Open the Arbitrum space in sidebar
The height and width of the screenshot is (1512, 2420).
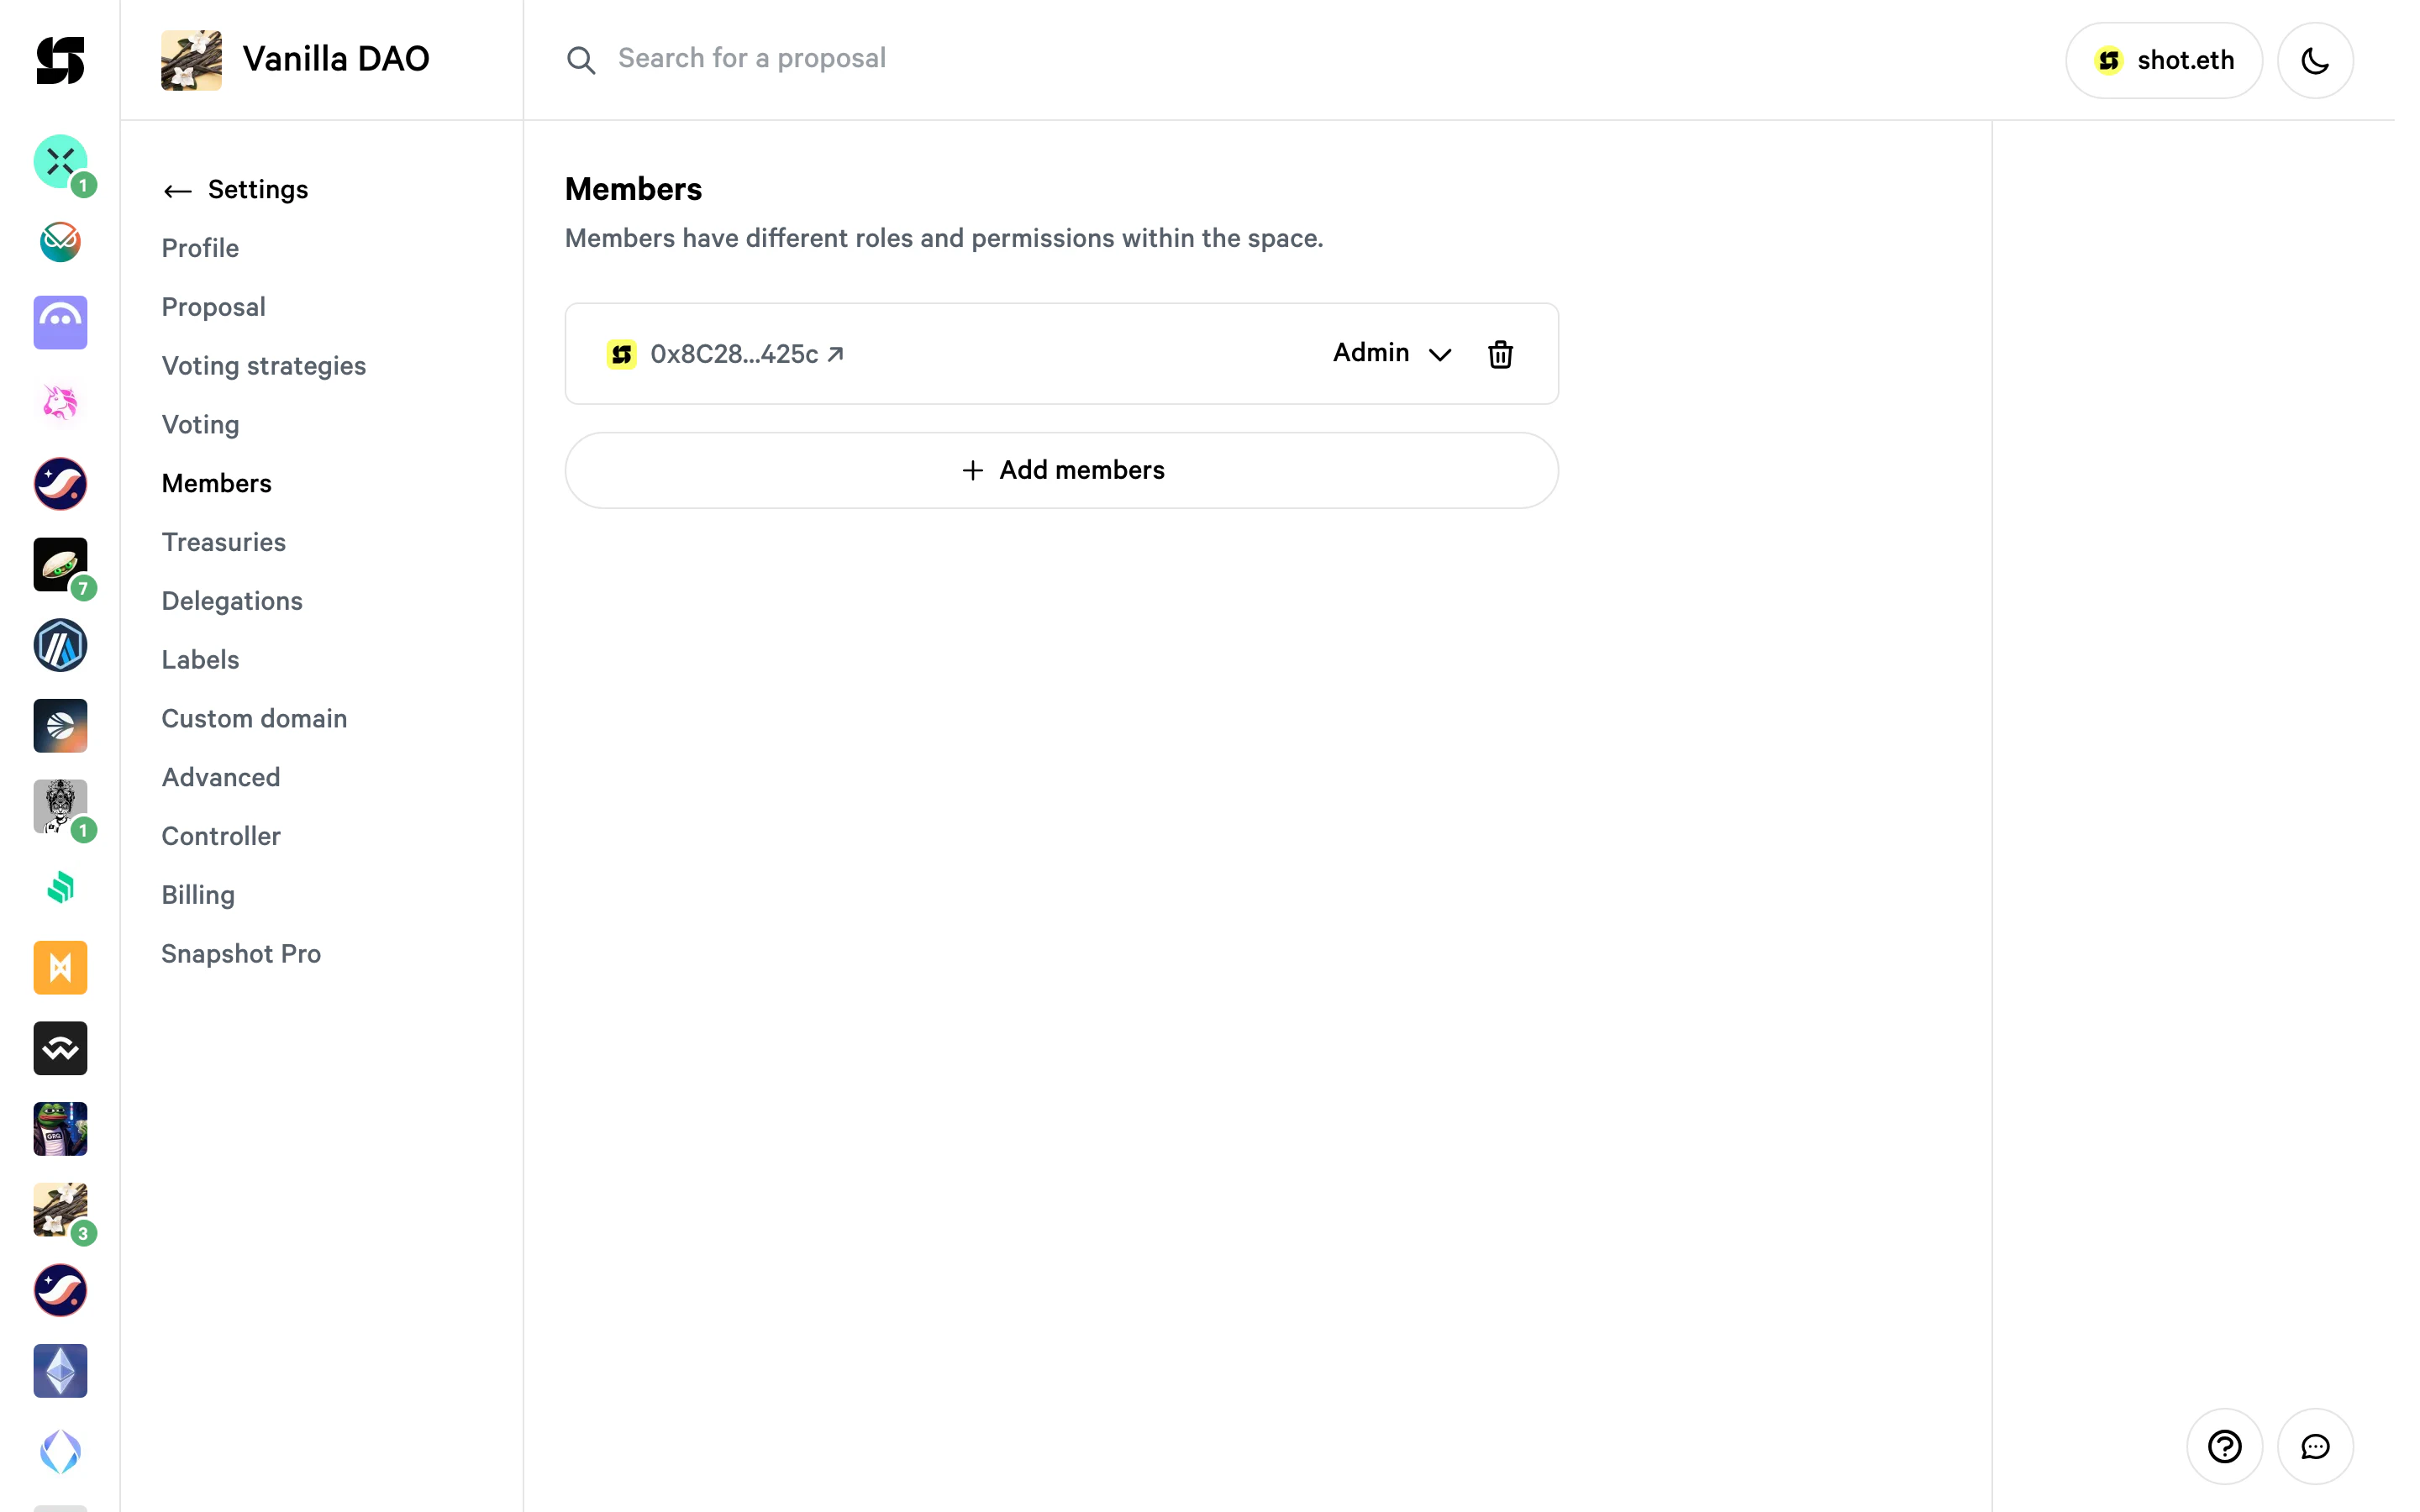60,645
